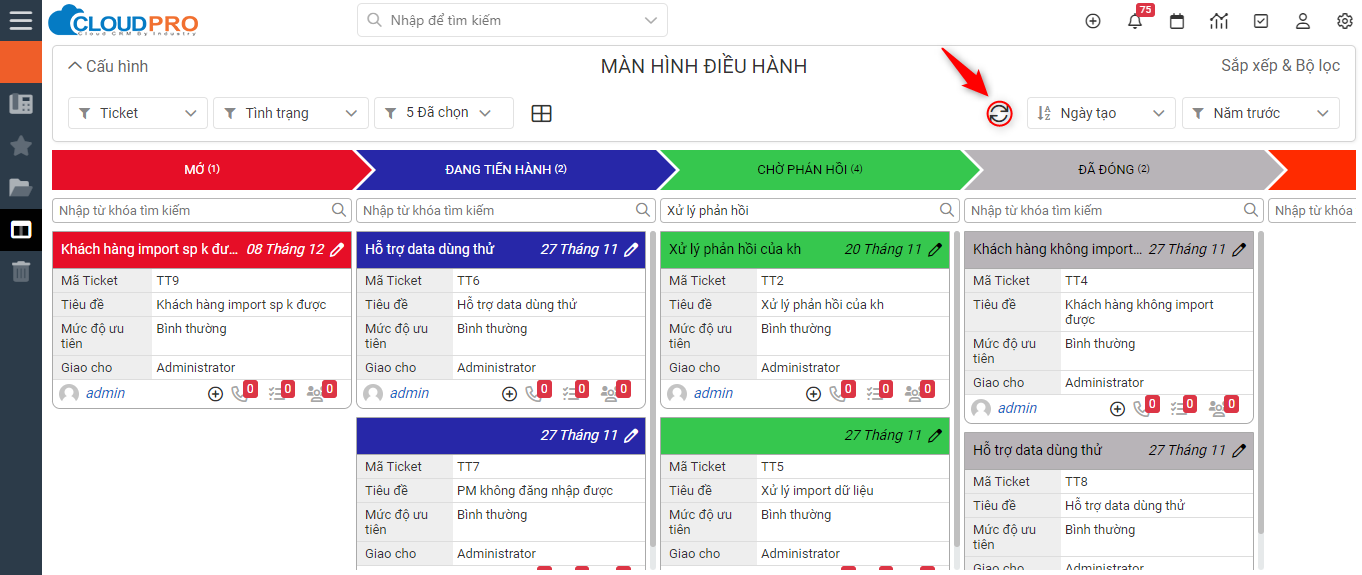1362x575 pixels.
Task: Click search magnifier in MỞ column filter
Action: (340, 210)
